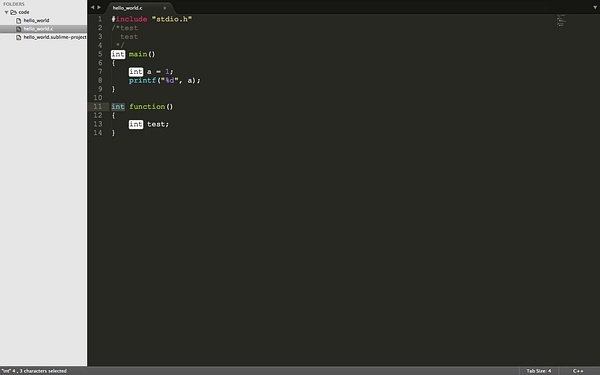Click line number 11 in the gutter
The height and width of the screenshot is (375, 600).
[98, 106]
